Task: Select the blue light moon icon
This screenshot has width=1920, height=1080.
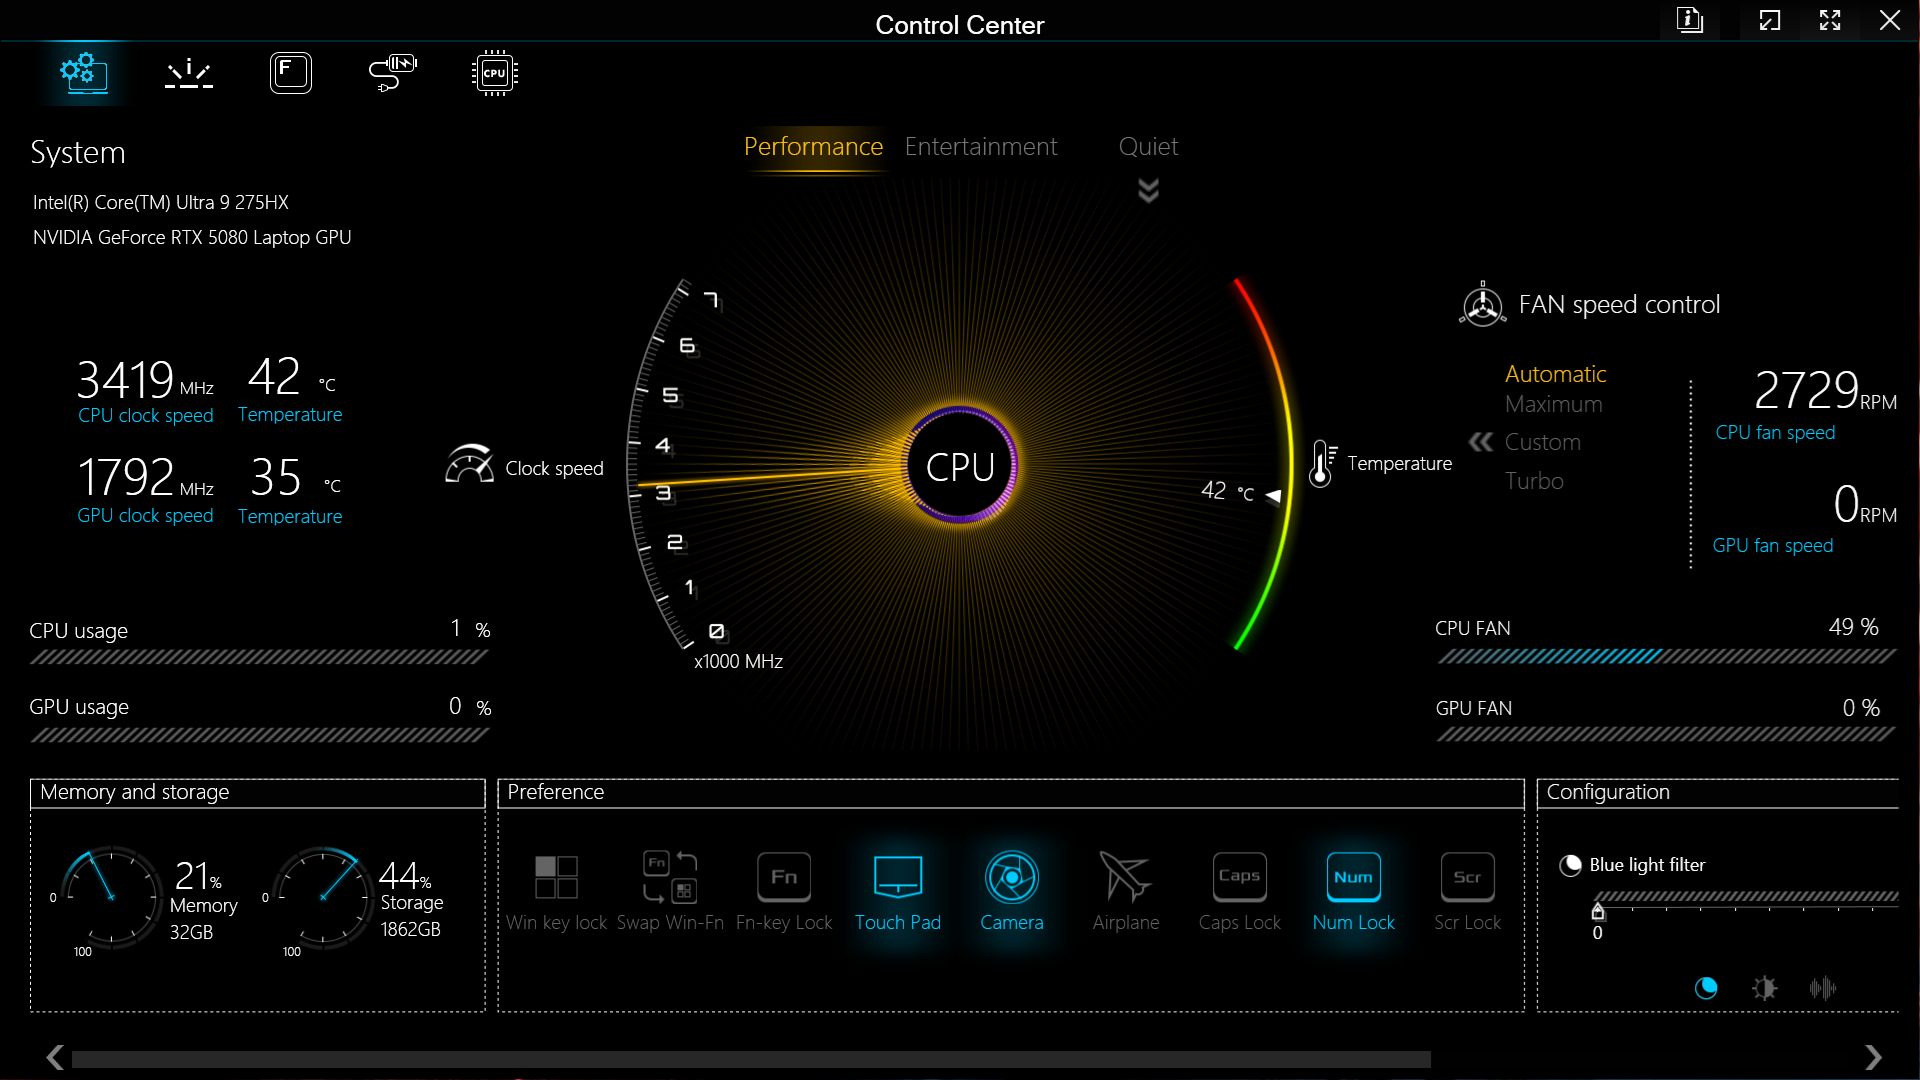Action: point(1706,988)
